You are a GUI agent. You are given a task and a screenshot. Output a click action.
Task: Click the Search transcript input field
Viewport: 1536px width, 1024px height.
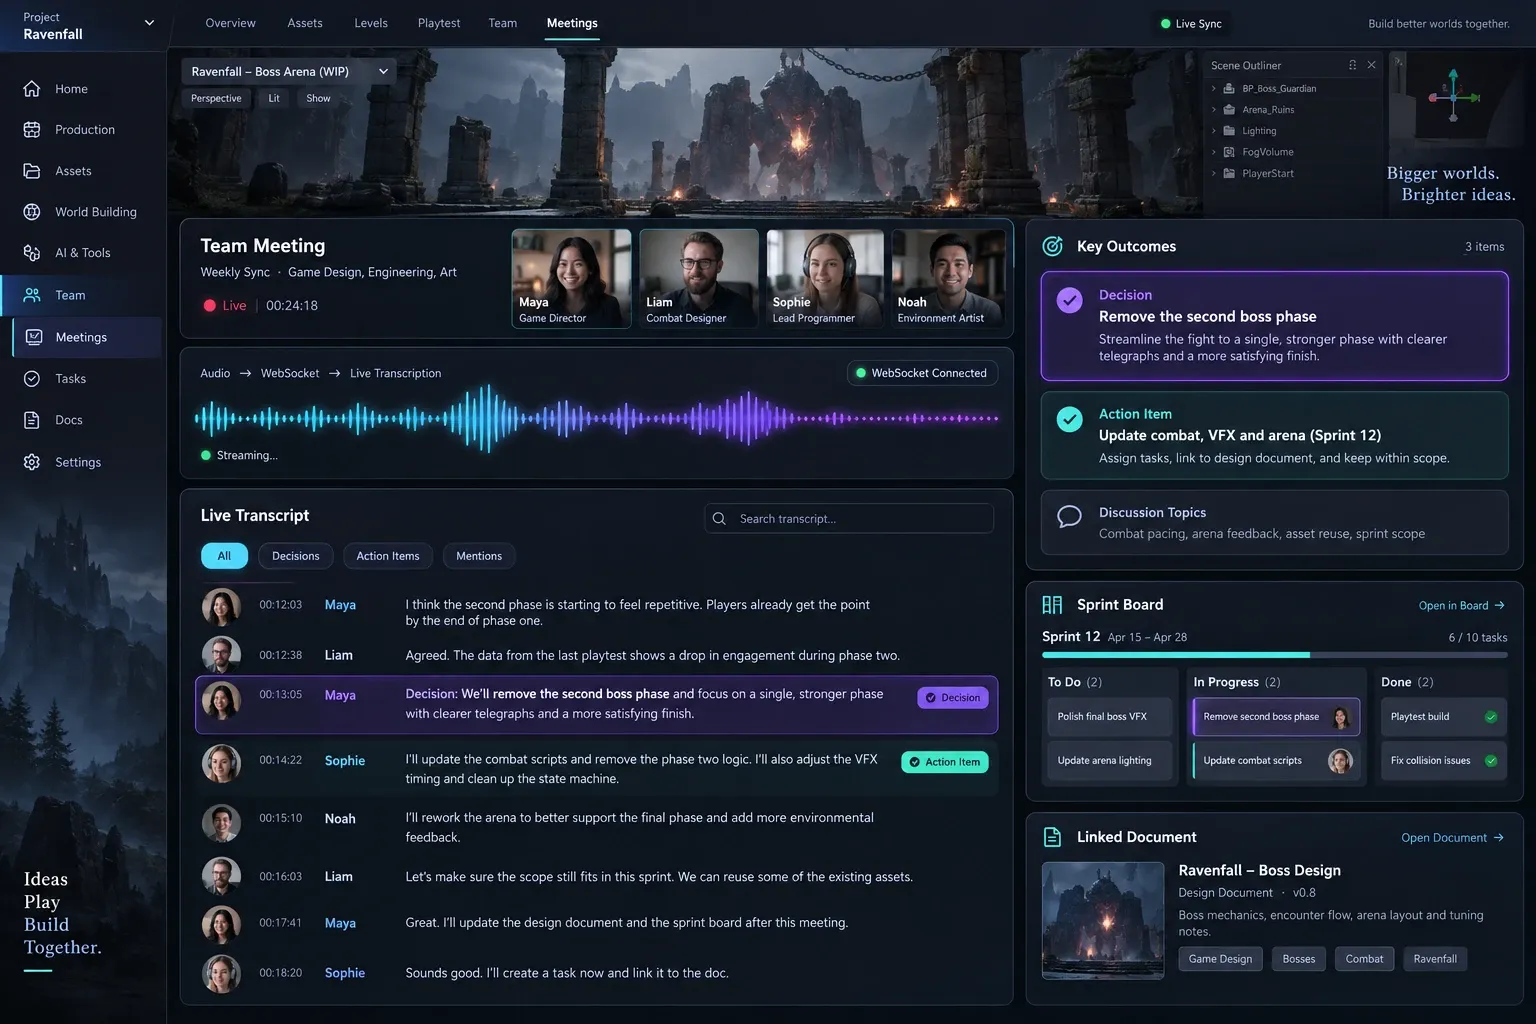pos(849,519)
